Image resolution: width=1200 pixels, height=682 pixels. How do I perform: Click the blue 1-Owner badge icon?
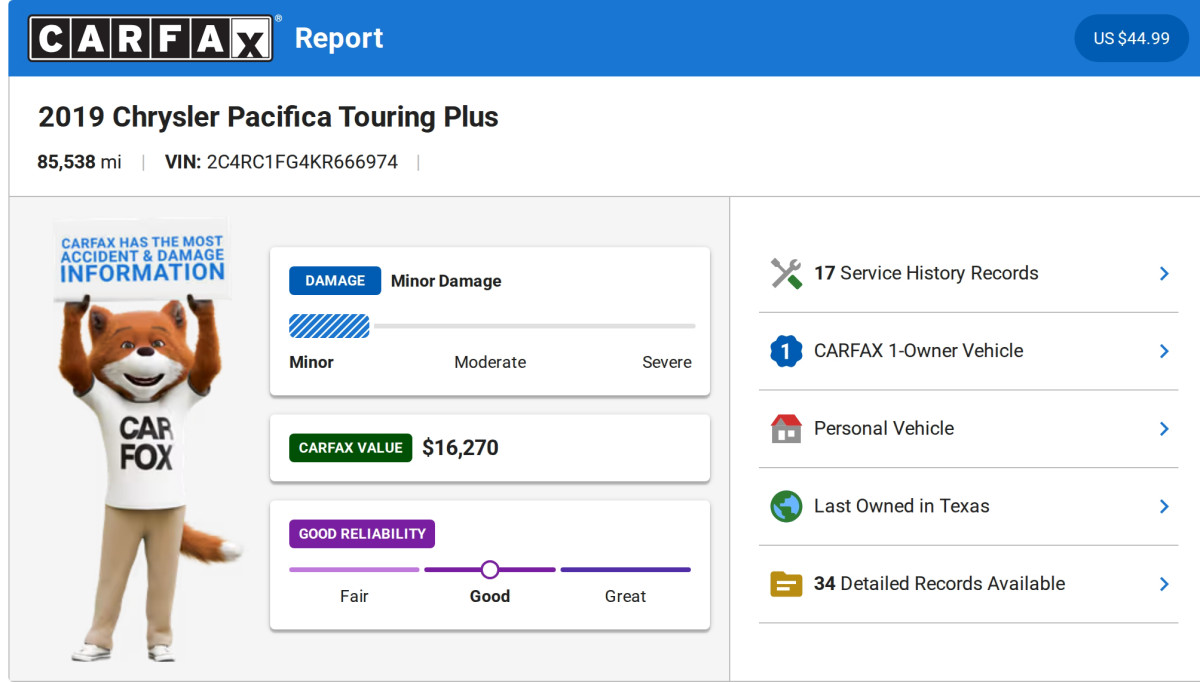click(x=786, y=351)
